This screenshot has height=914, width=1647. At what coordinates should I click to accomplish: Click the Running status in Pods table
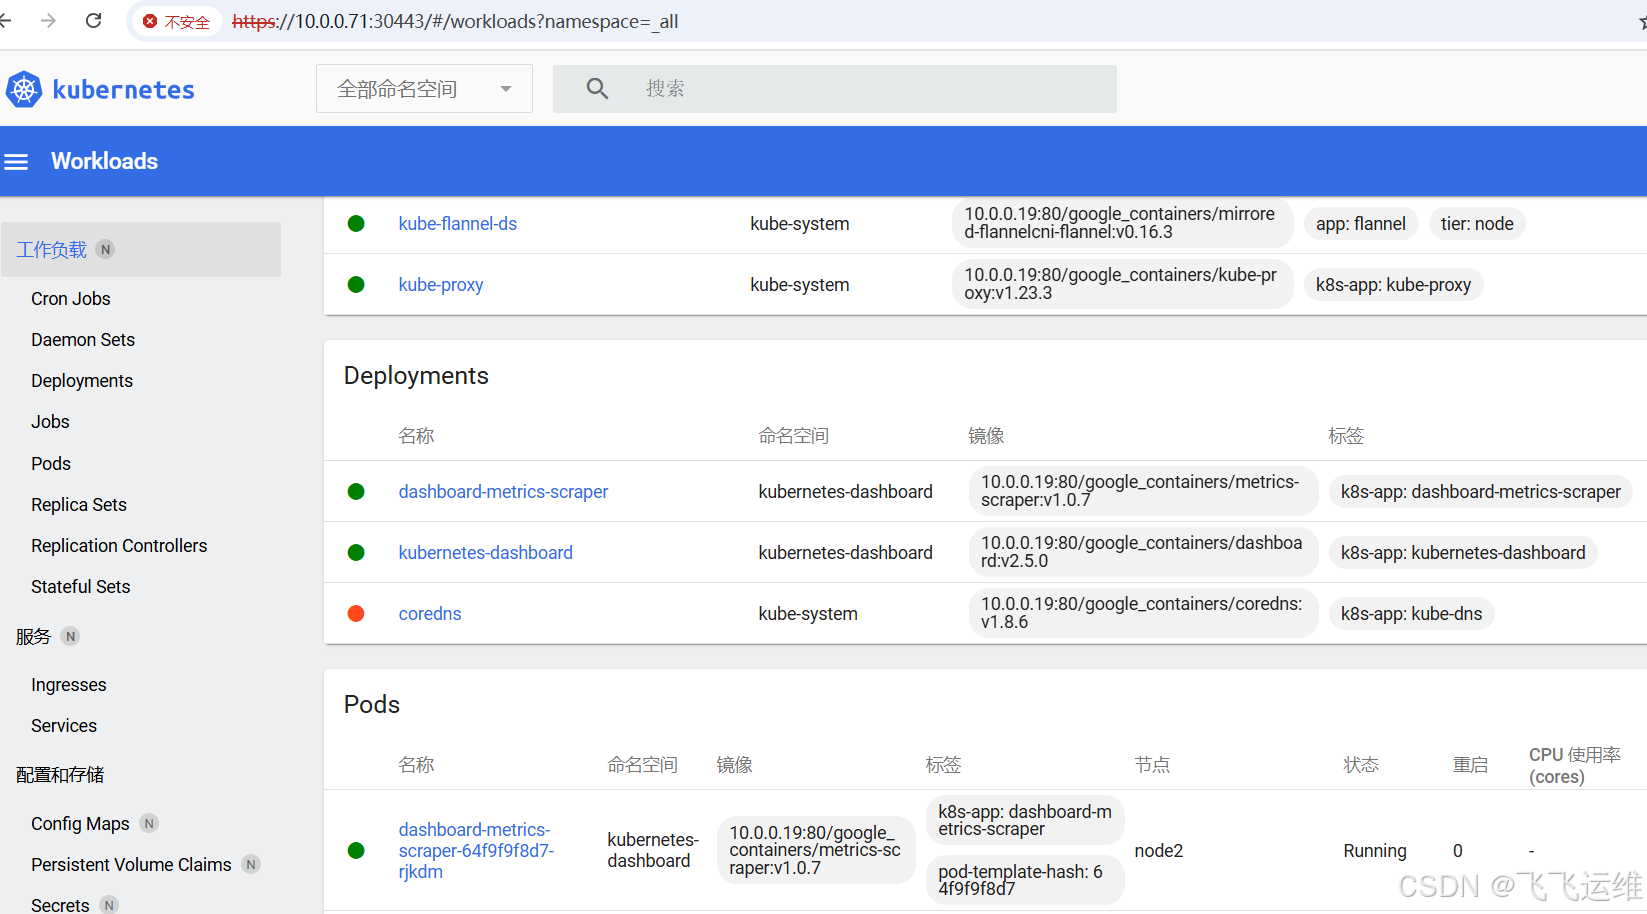click(x=1375, y=851)
